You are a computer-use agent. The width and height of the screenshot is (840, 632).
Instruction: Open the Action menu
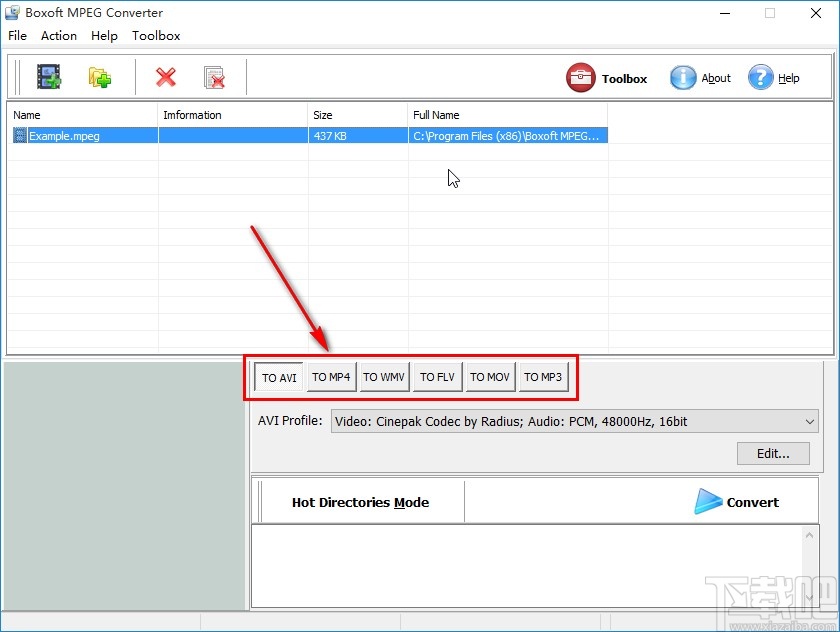58,35
